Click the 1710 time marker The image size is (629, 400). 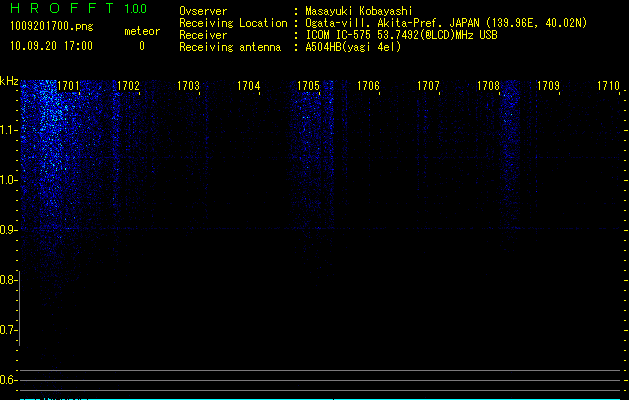point(608,86)
